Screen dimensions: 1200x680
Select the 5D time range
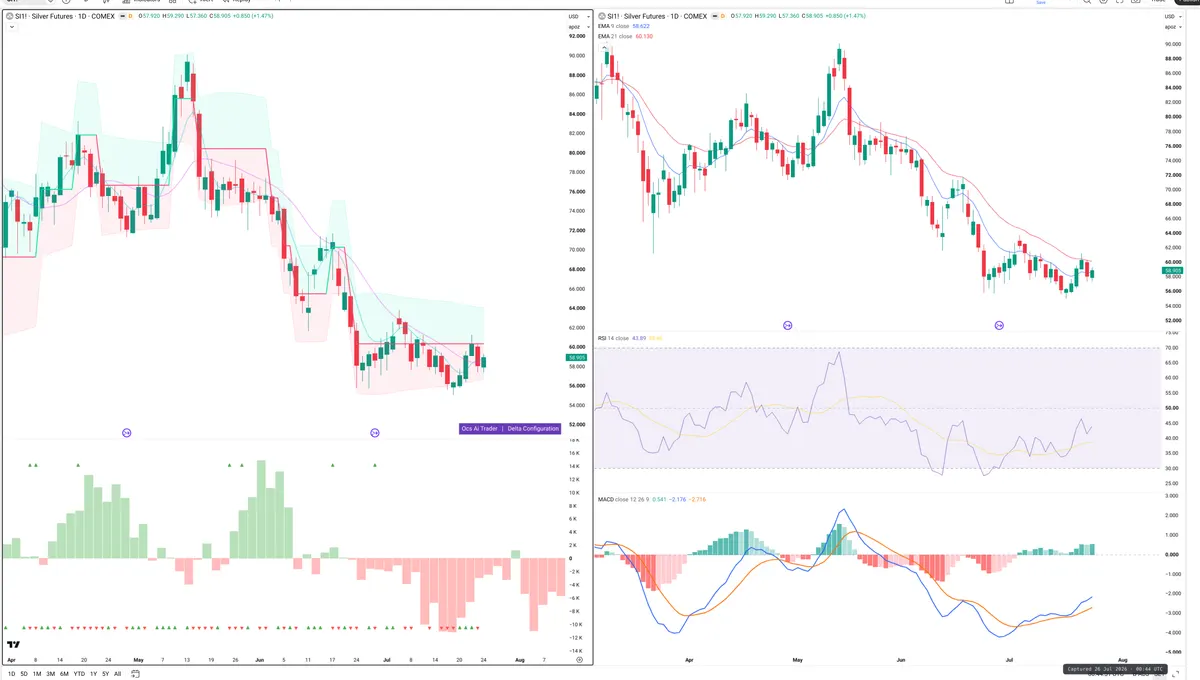[x=24, y=673]
